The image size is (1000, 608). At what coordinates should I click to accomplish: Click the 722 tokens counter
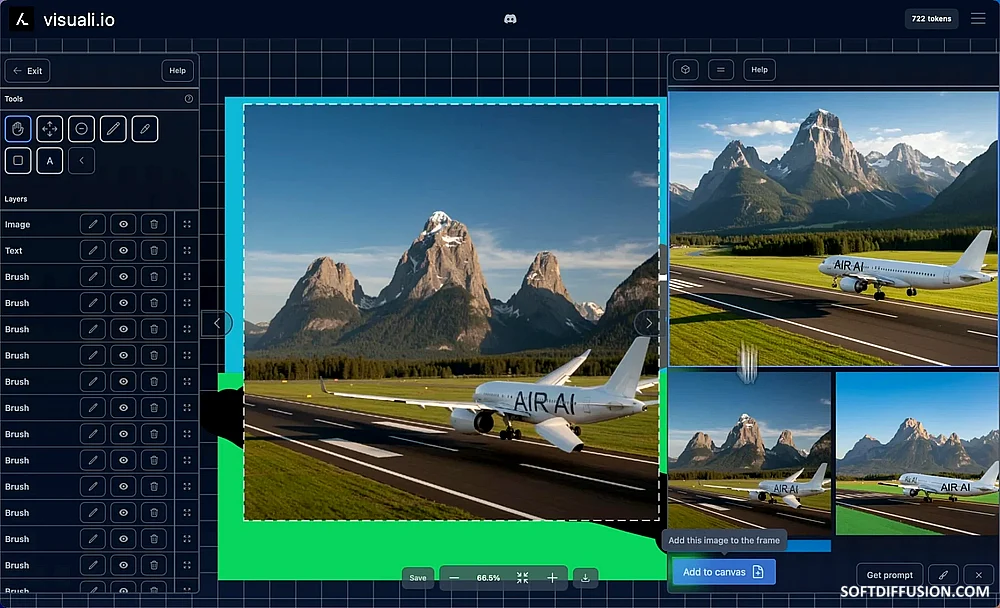click(x=931, y=19)
